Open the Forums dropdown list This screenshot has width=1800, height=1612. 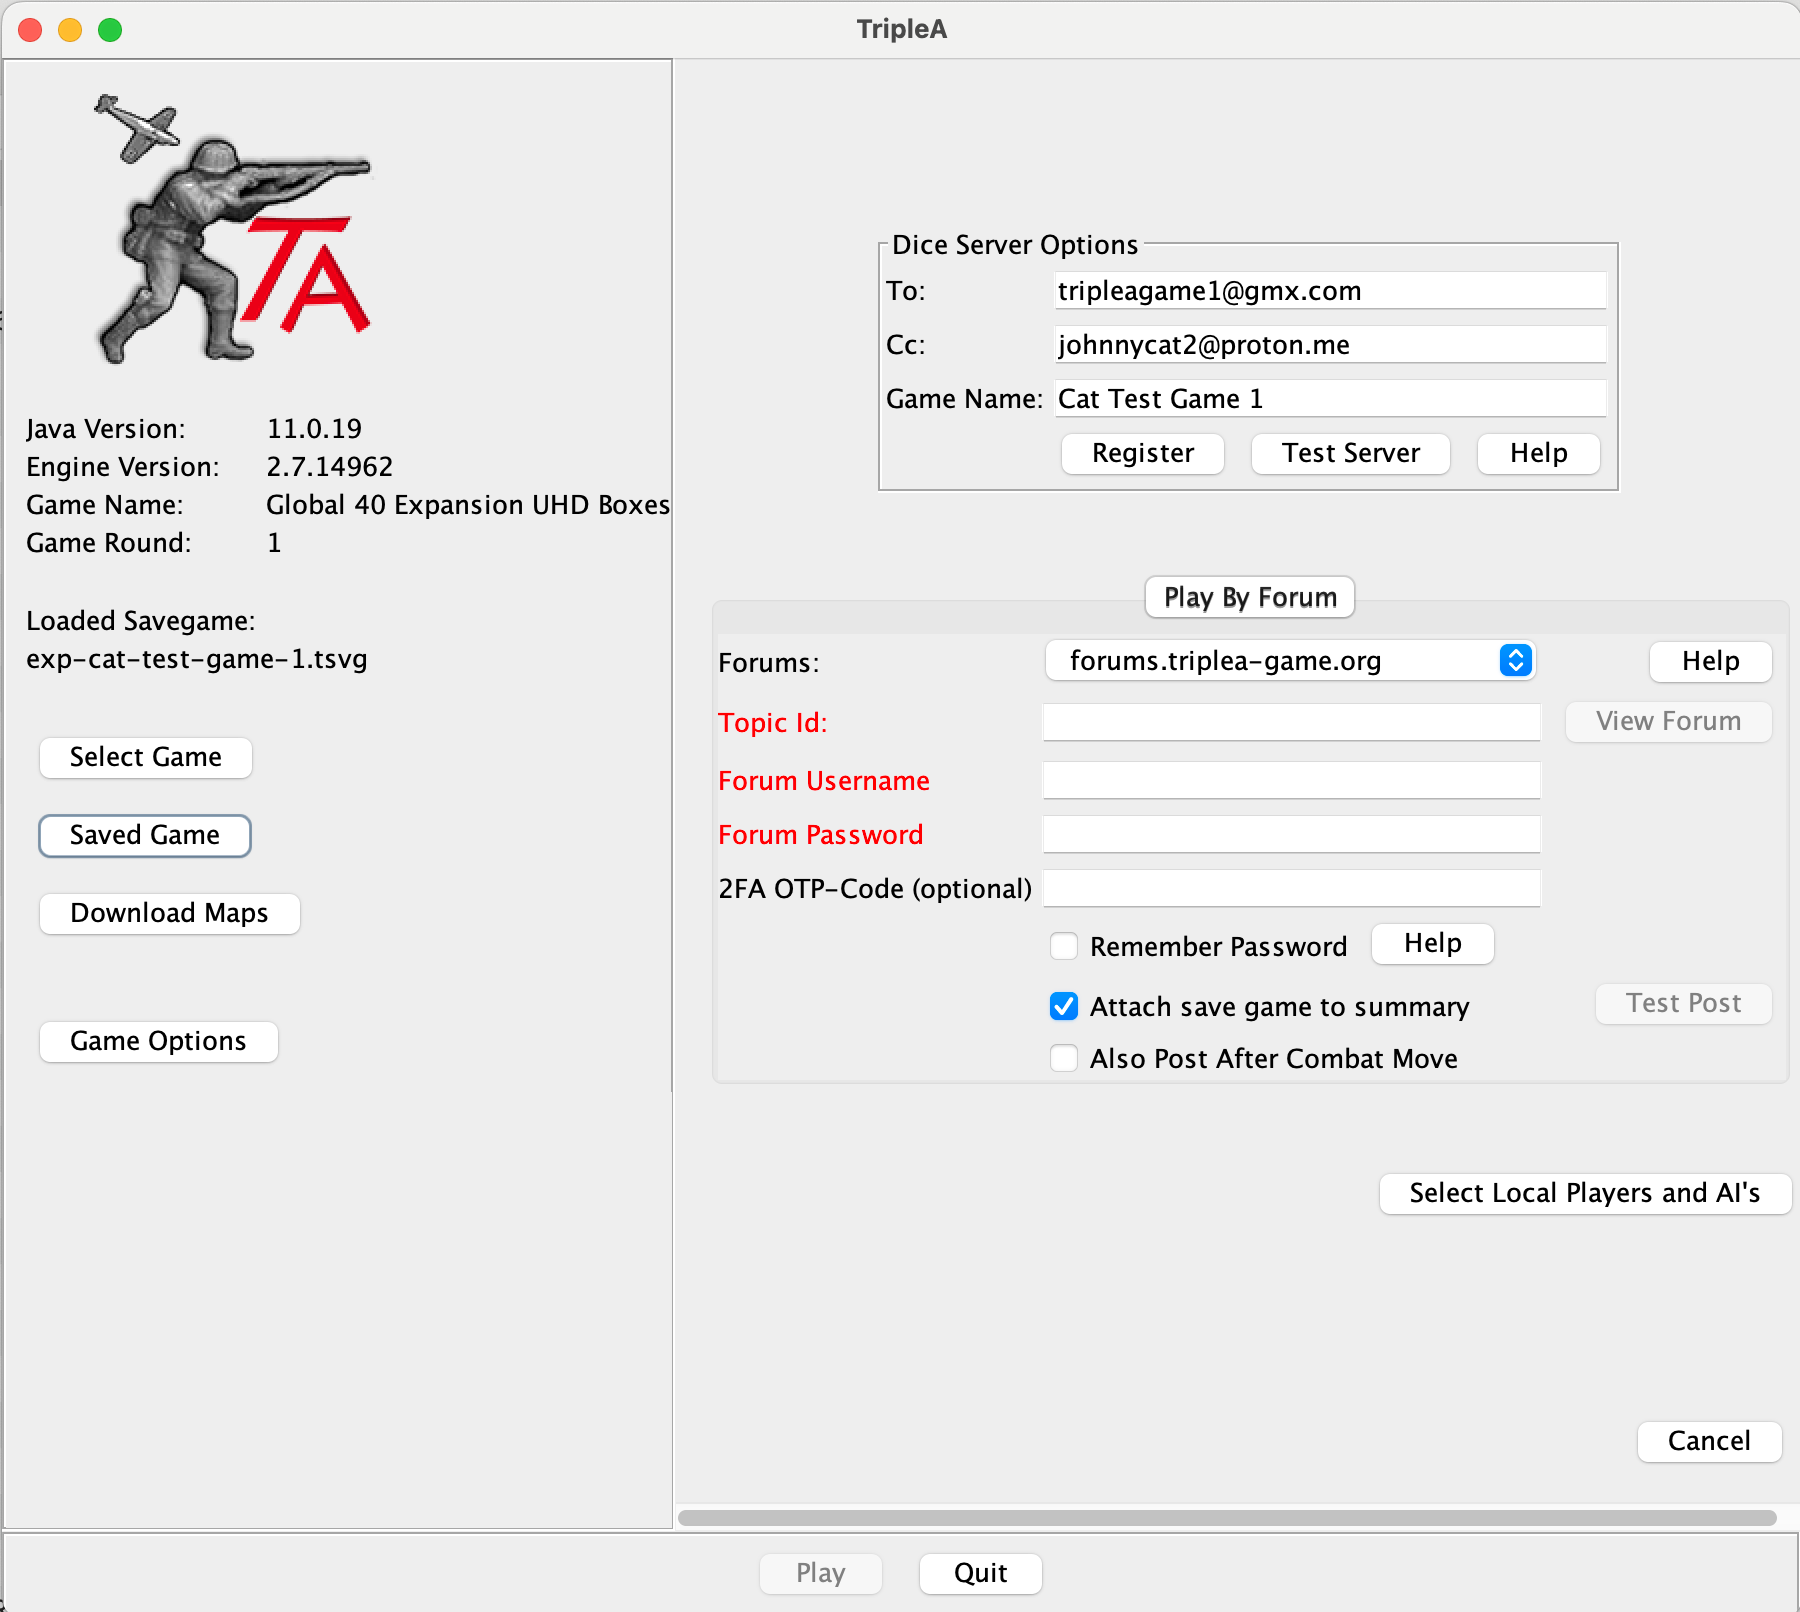tap(1289, 661)
